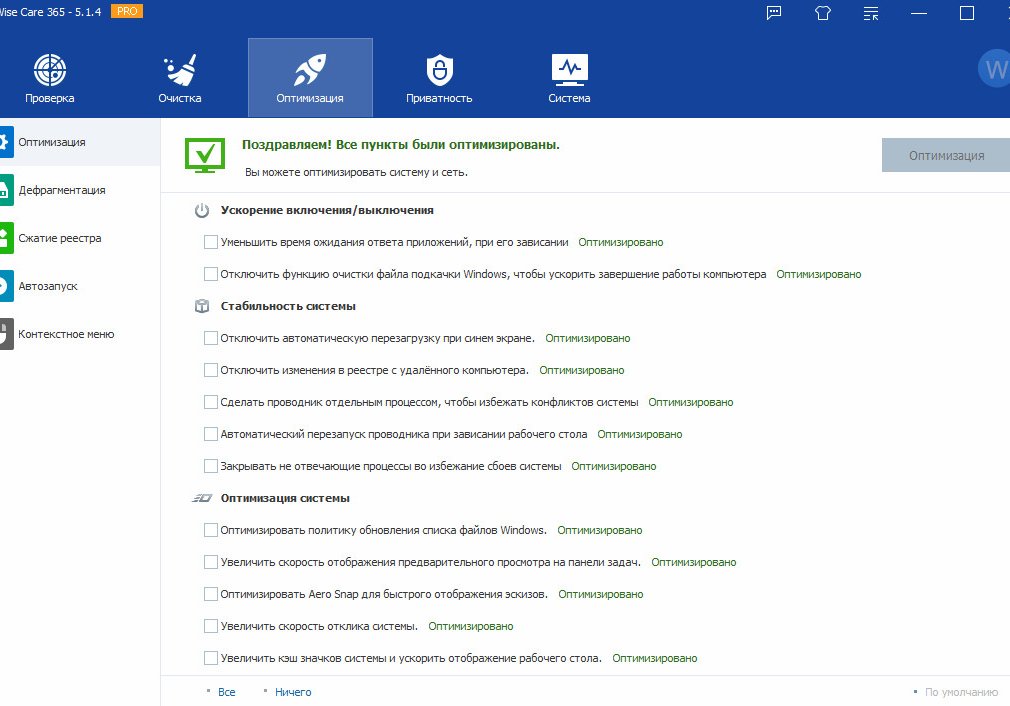Click the Сжатие реестра sidebar icon
The width and height of the screenshot is (1010, 706).
tap(6, 238)
